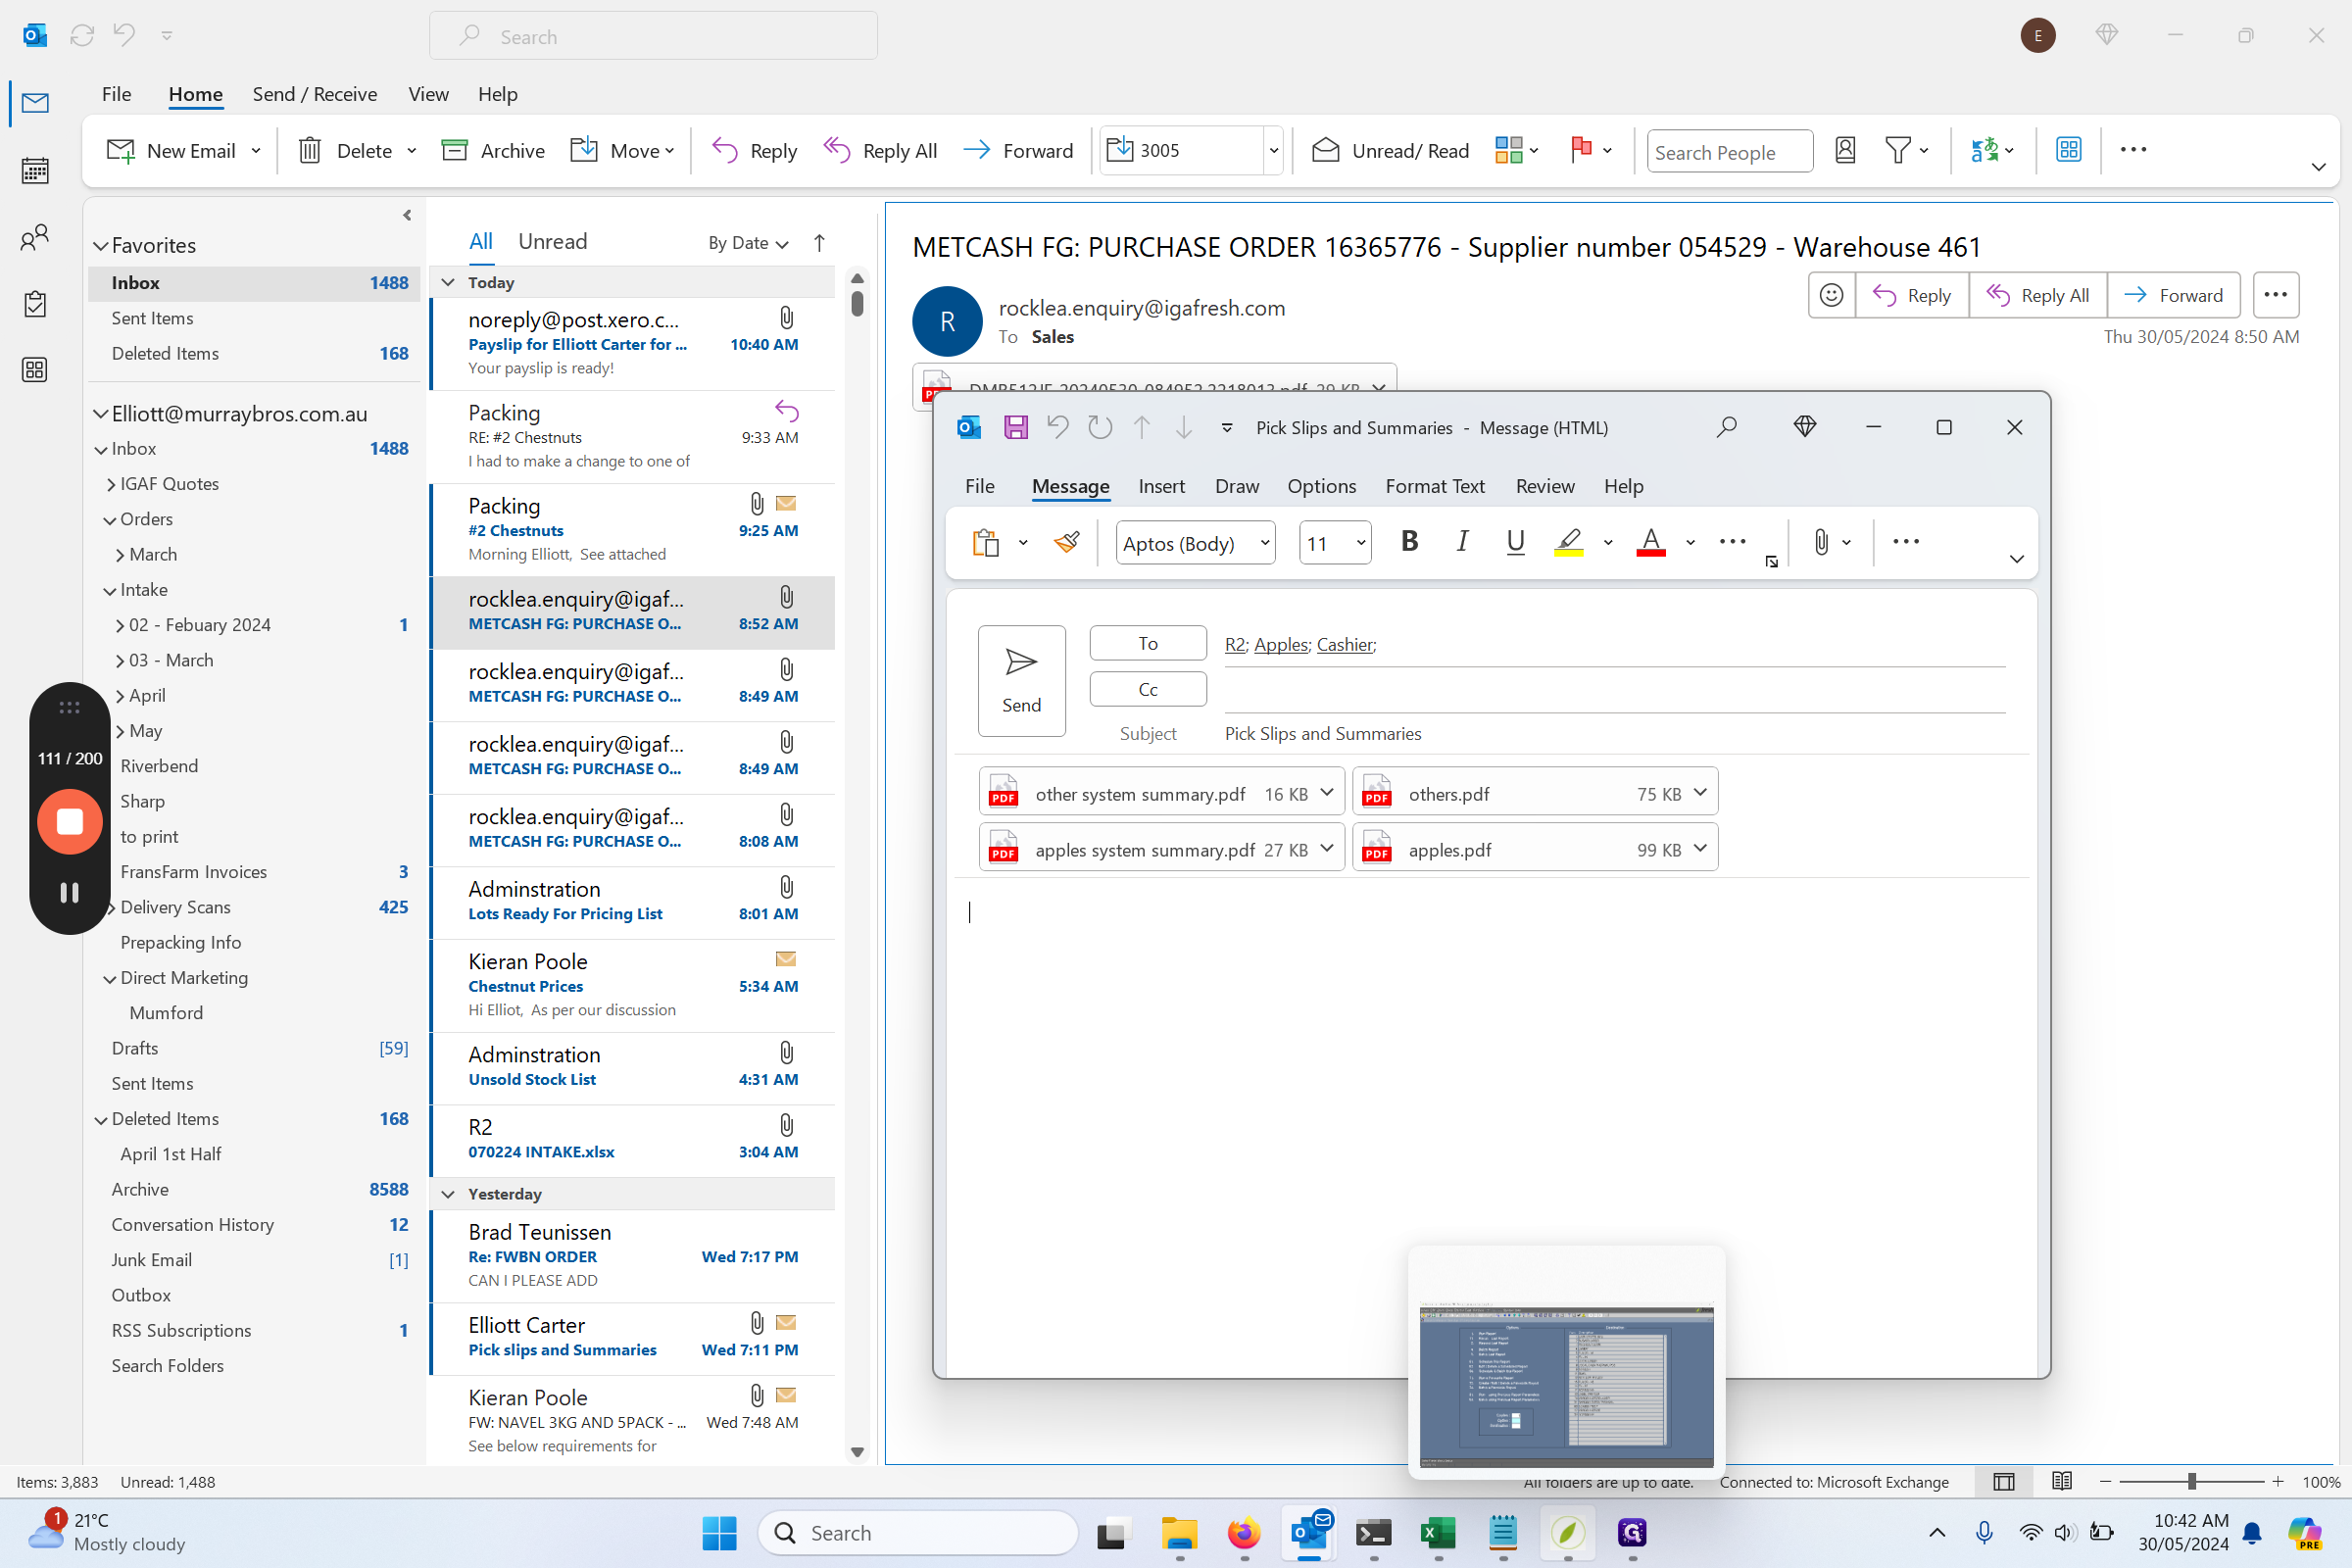Click the text highlight color button
This screenshot has width=2352, height=1568.
tap(1568, 542)
